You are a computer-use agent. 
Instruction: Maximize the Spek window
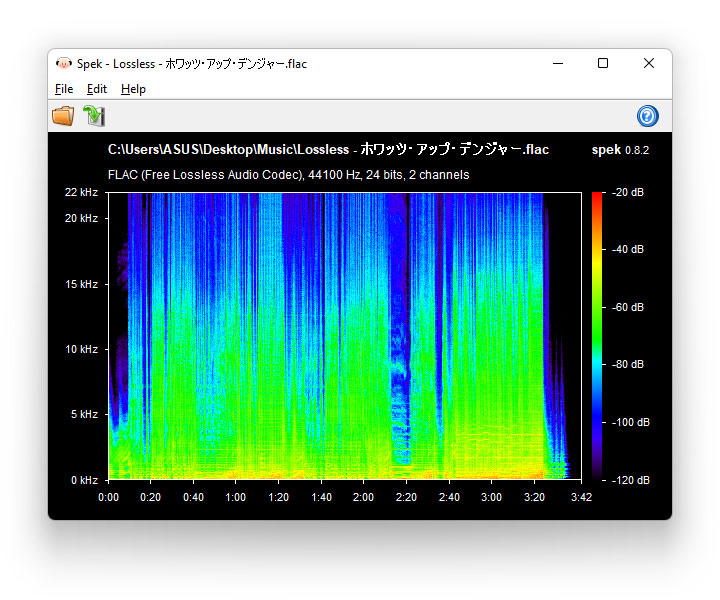[x=603, y=63]
